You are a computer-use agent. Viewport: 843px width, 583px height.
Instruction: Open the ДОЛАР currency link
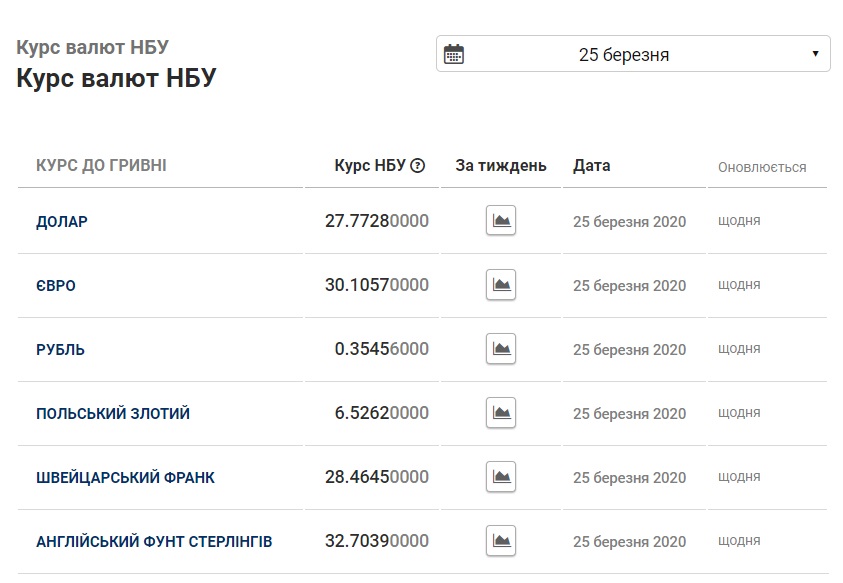[x=62, y=222]
